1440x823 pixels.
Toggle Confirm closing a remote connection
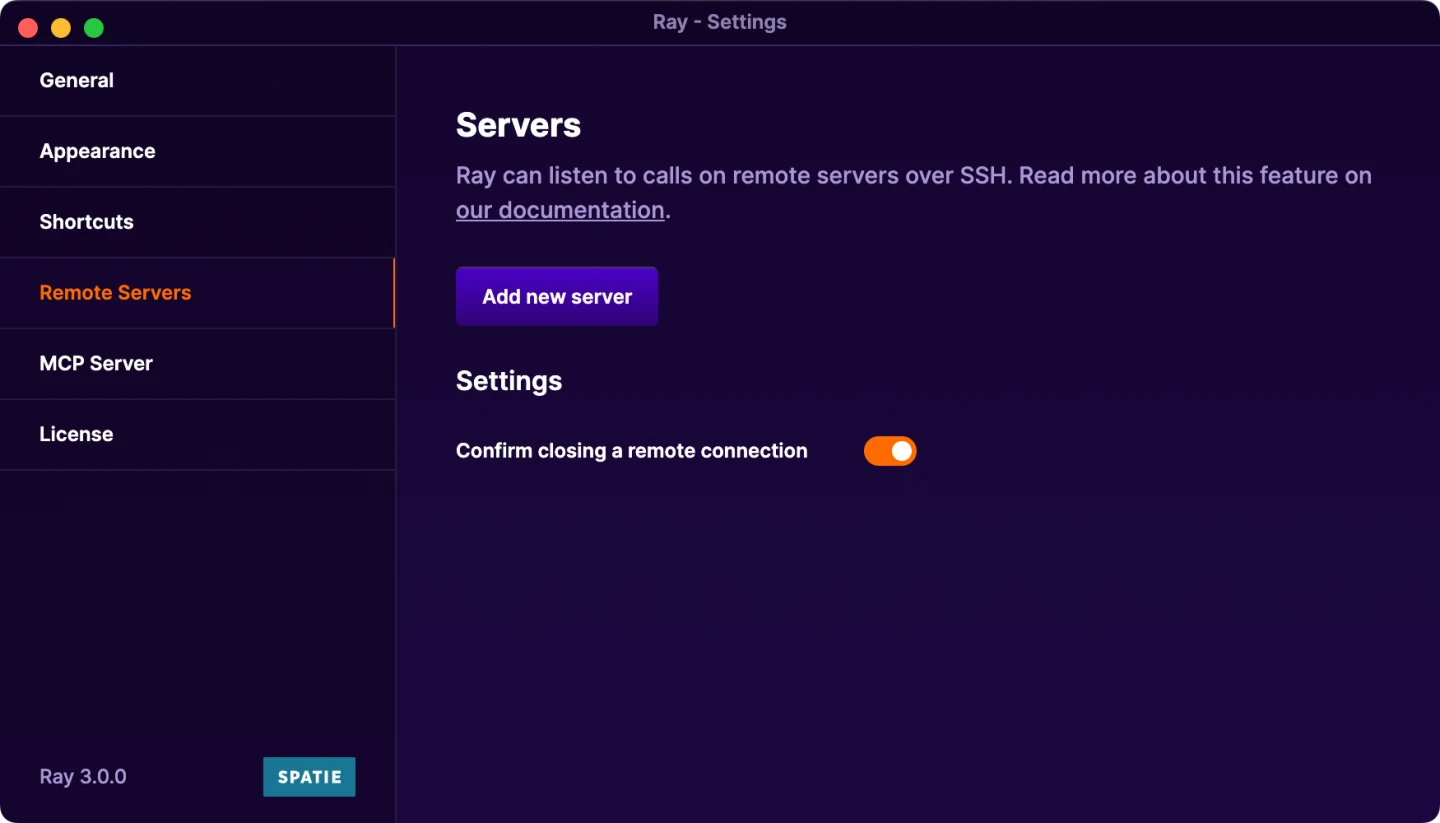click(890, 451)
